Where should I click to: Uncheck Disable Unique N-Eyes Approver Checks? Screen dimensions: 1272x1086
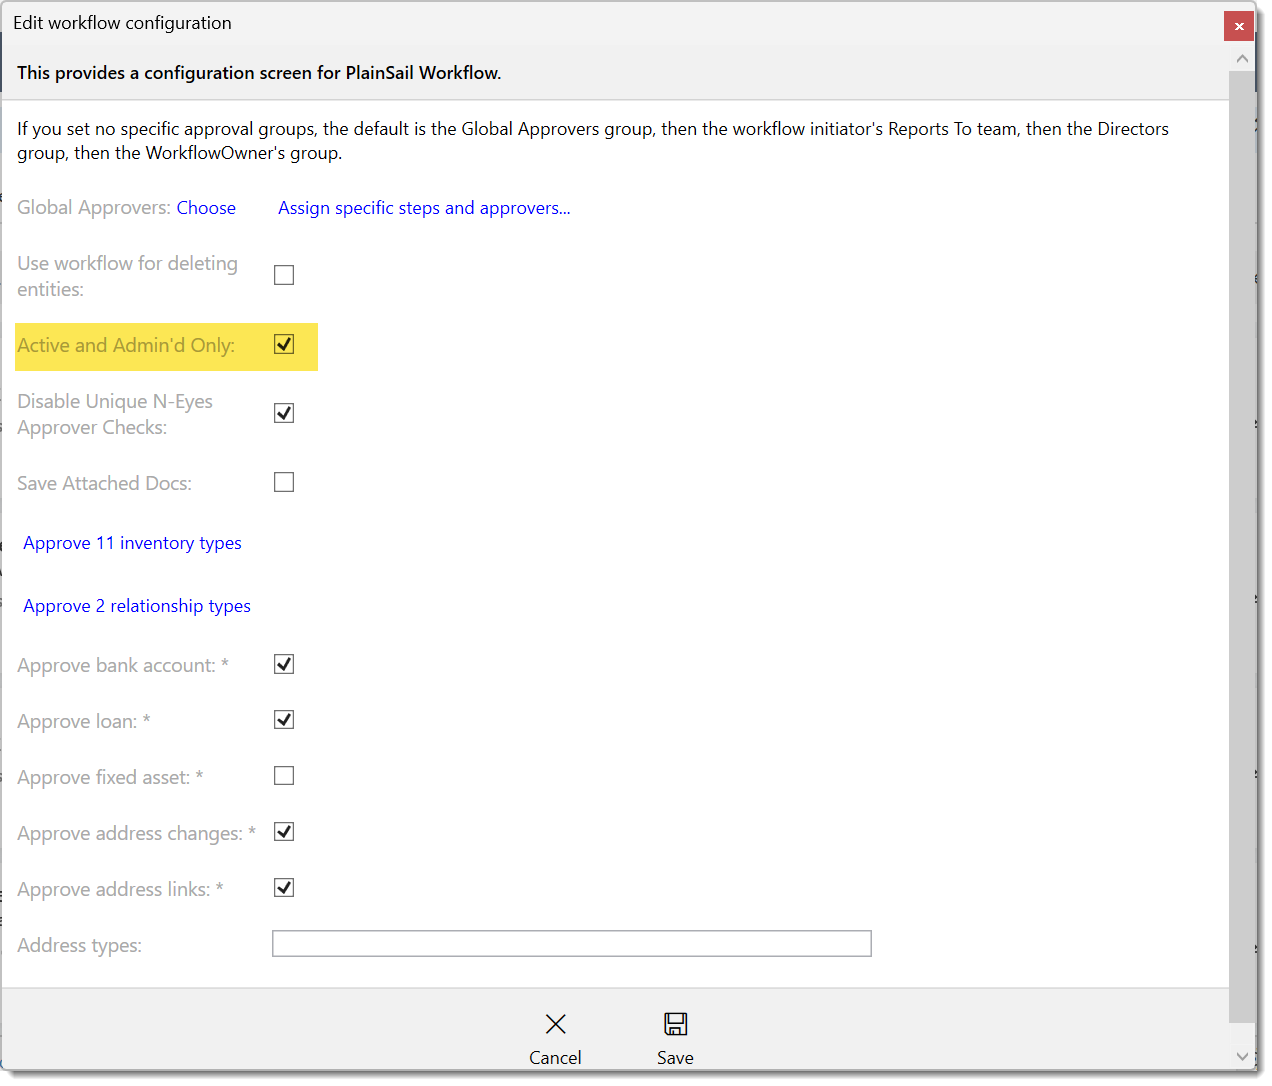[284, 413]
